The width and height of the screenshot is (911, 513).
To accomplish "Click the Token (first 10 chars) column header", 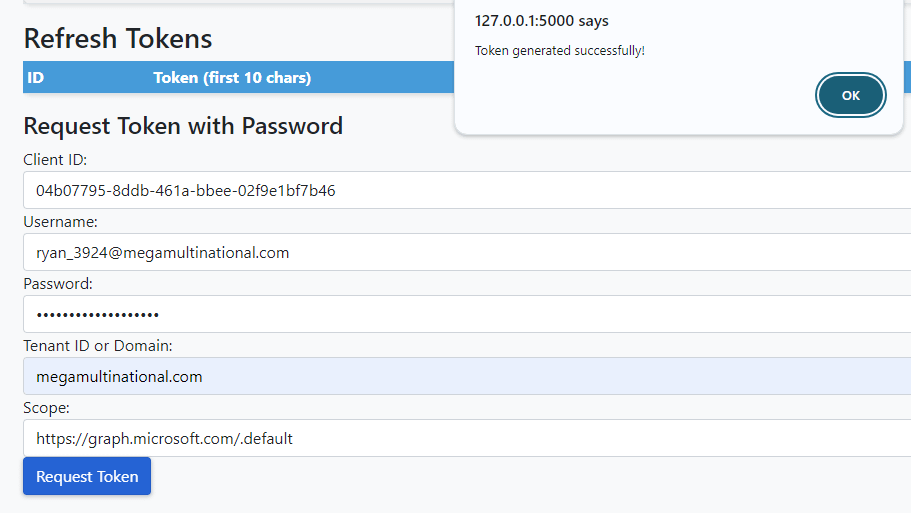I will tap(232, 78).
